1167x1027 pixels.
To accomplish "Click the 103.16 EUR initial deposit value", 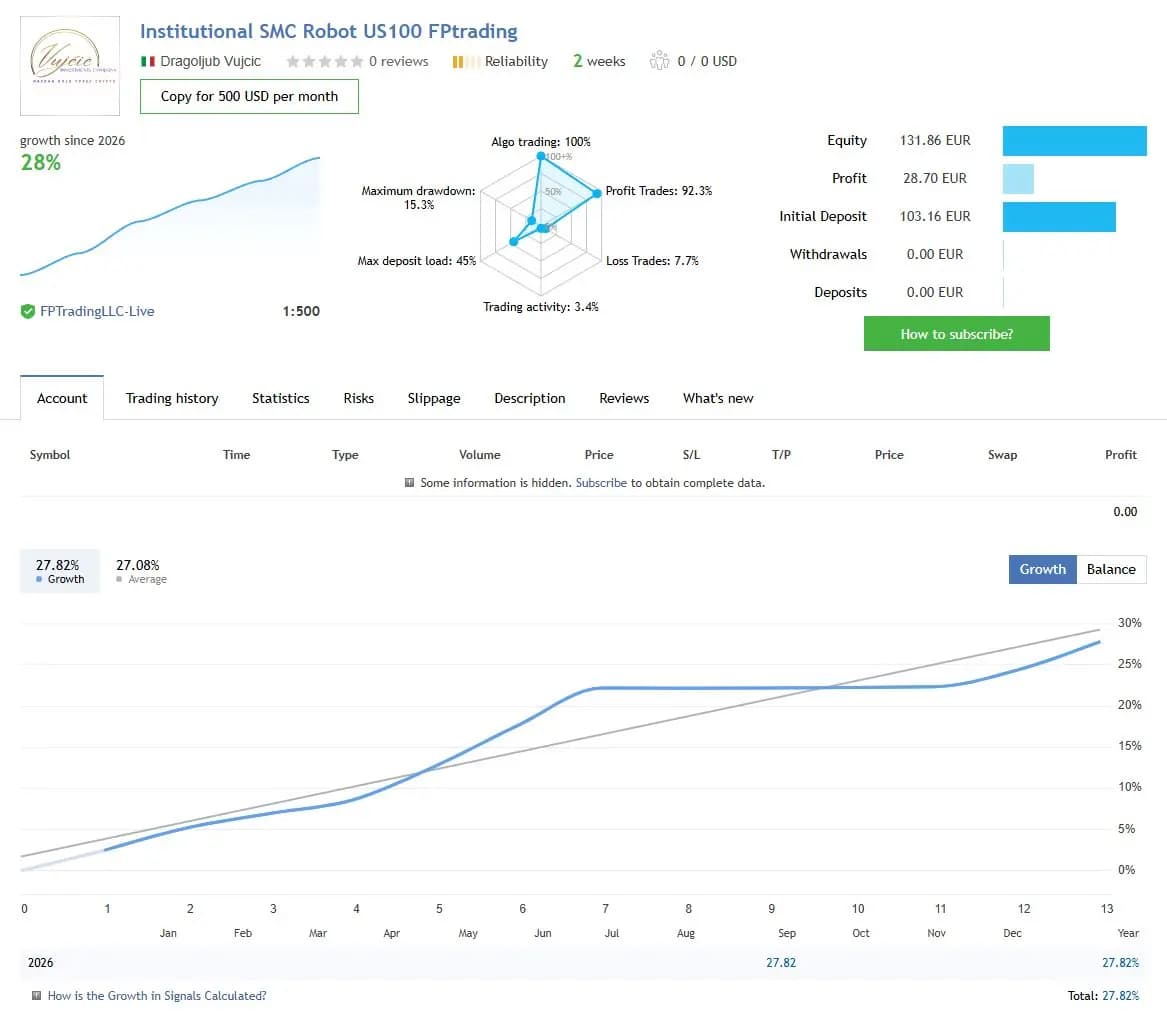I will point(935,216).
